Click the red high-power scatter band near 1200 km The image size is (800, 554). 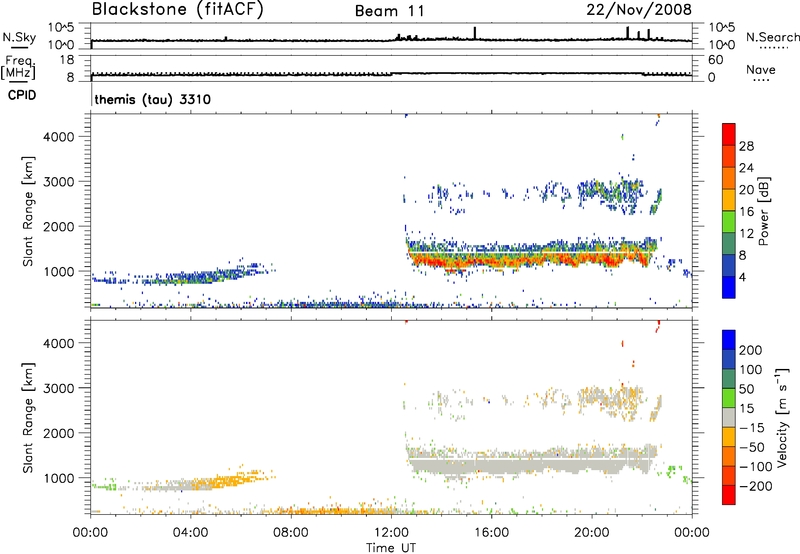(x=531, y=259)
